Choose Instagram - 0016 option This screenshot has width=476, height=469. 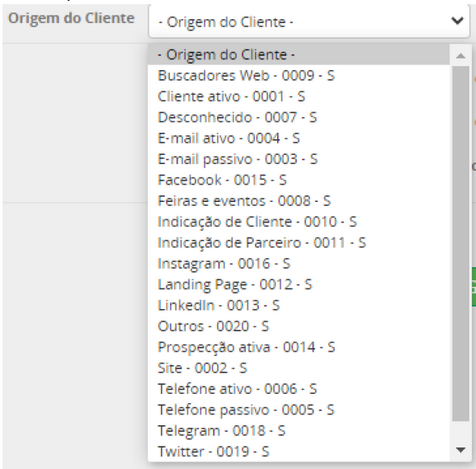click(x=299, y=264)
